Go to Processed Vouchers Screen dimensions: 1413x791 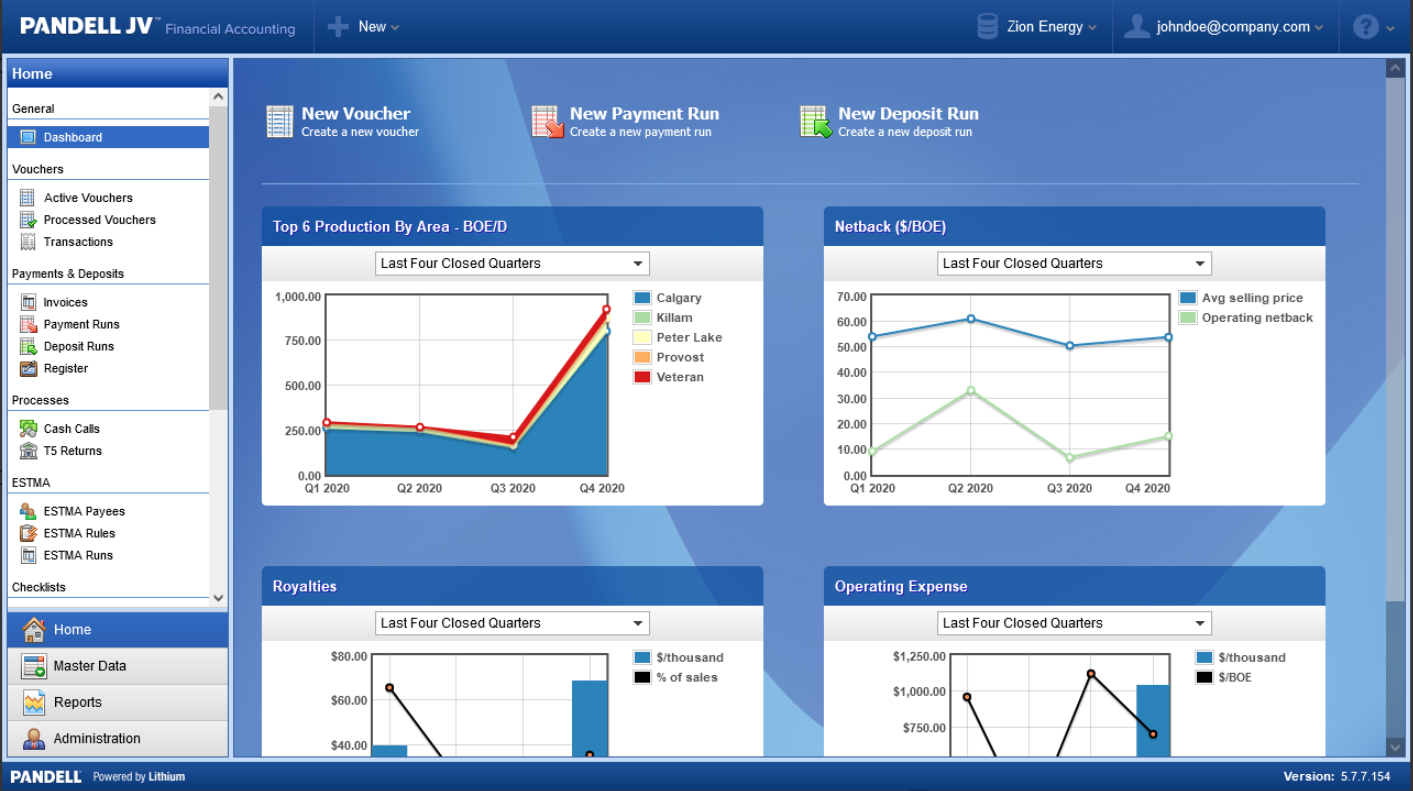(100, 220)
